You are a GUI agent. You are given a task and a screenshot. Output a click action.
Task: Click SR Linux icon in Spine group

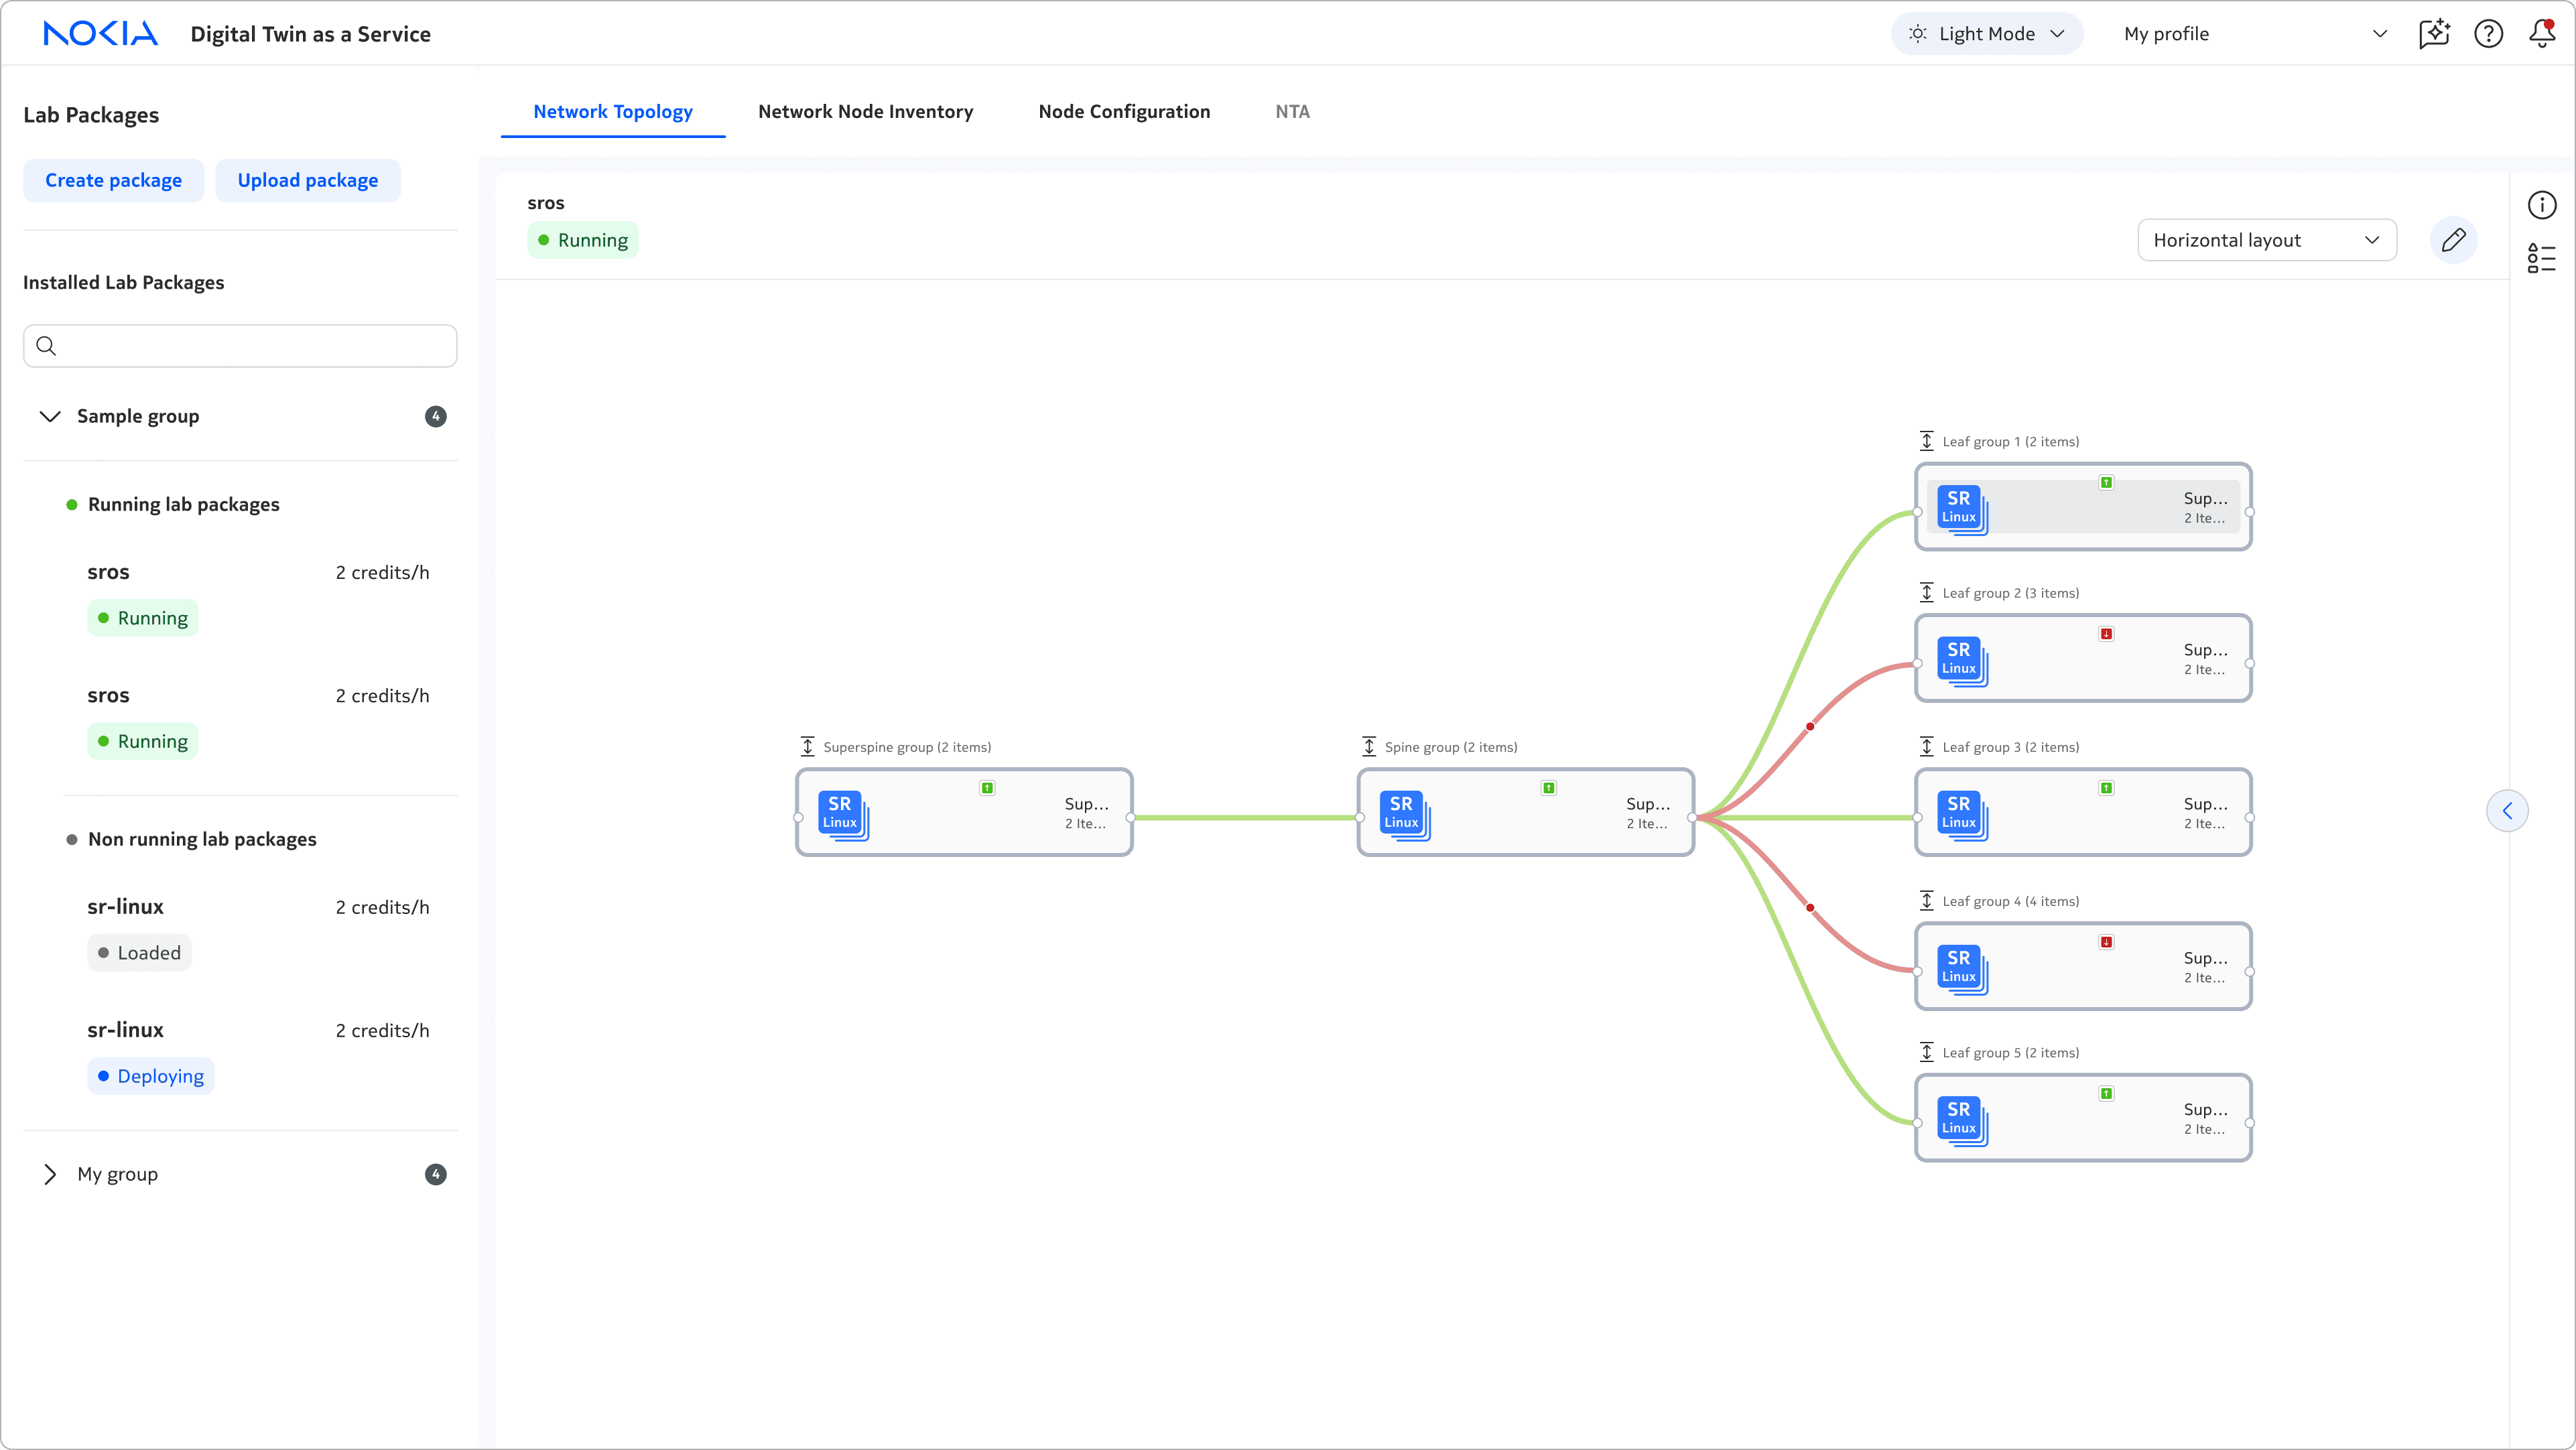point(1402,813)
